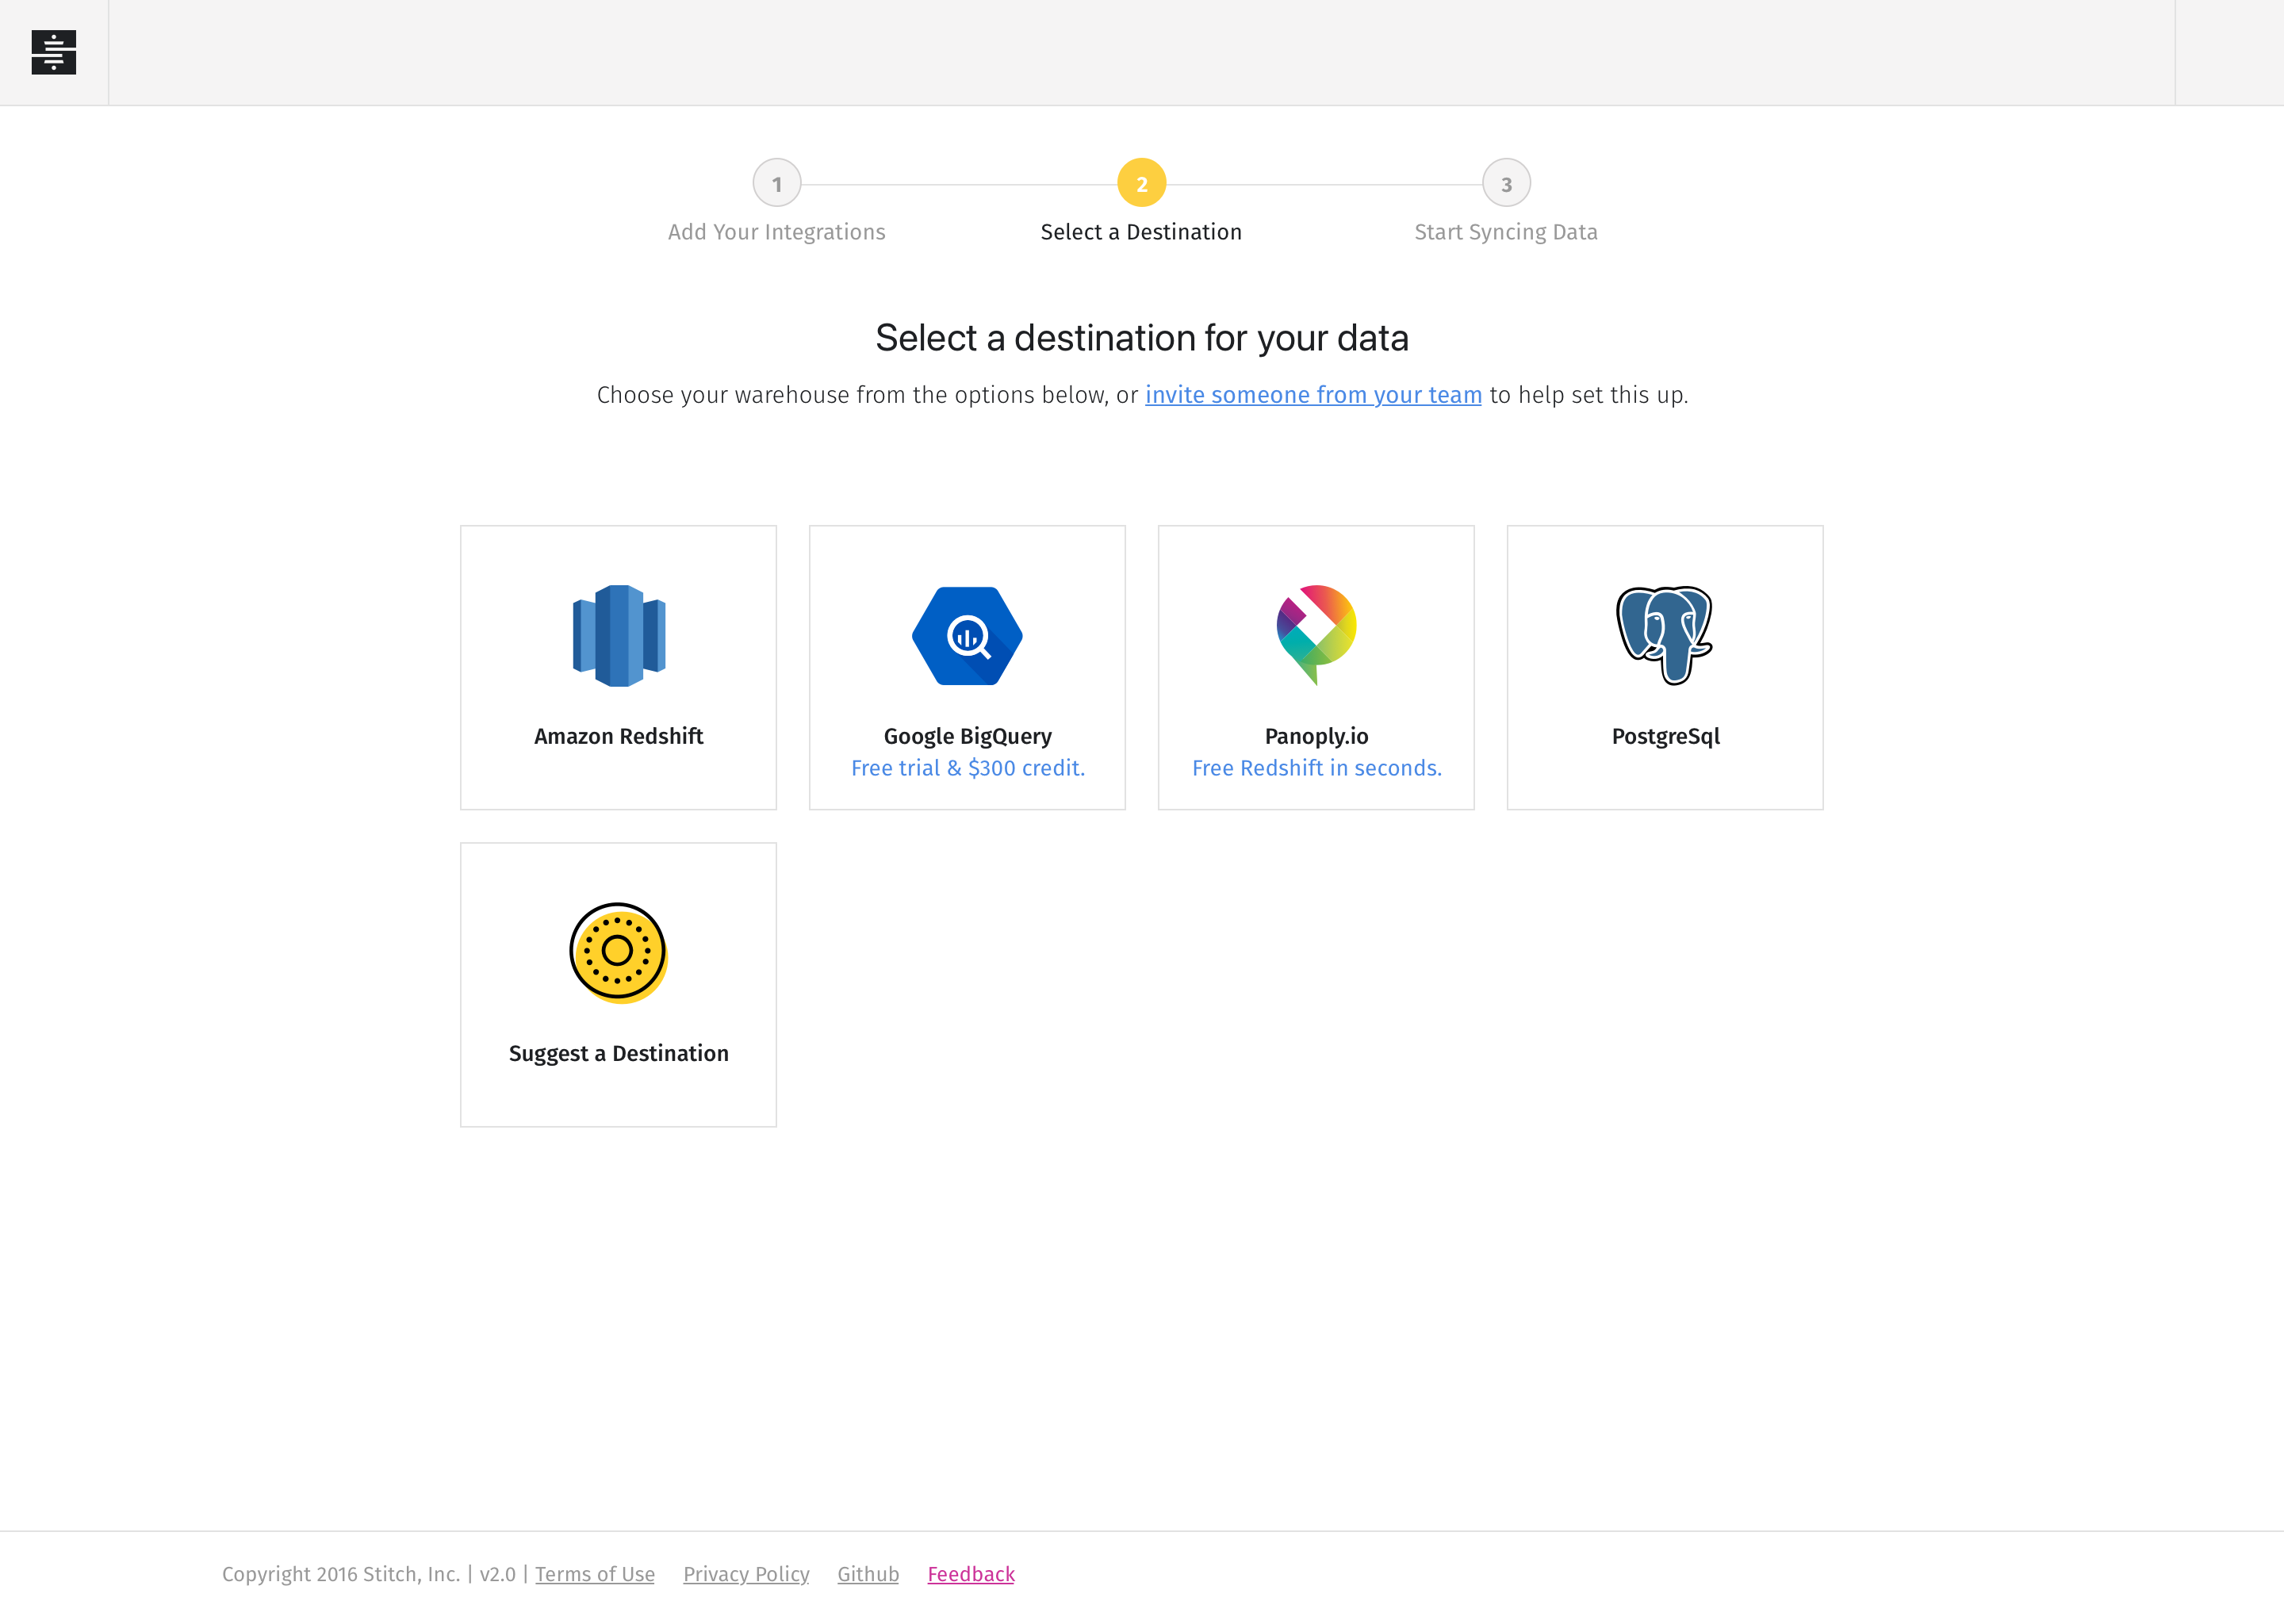The width and height of the screenshot is (2284, 1624).
Task: Open the Add Your Integrations step label
Action: (777, 232)
